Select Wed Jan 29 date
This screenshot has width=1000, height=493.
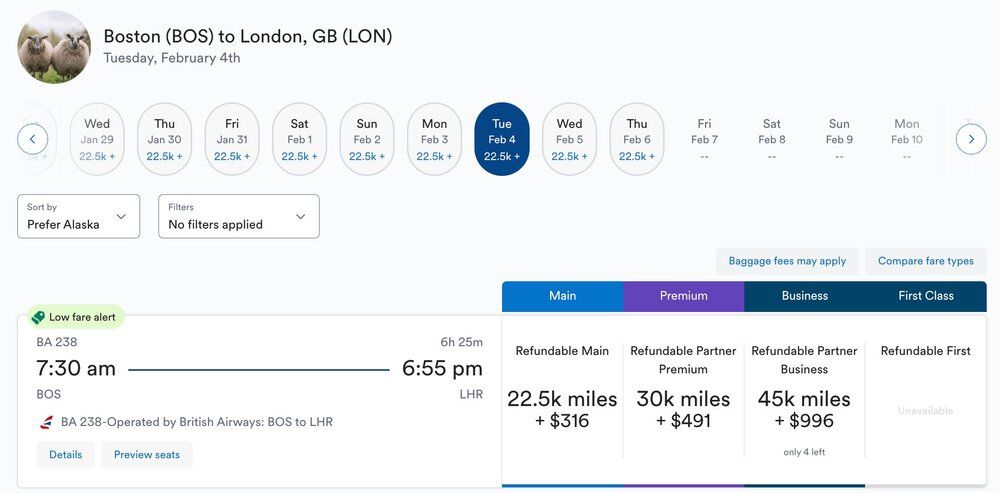tap(97, 139)
